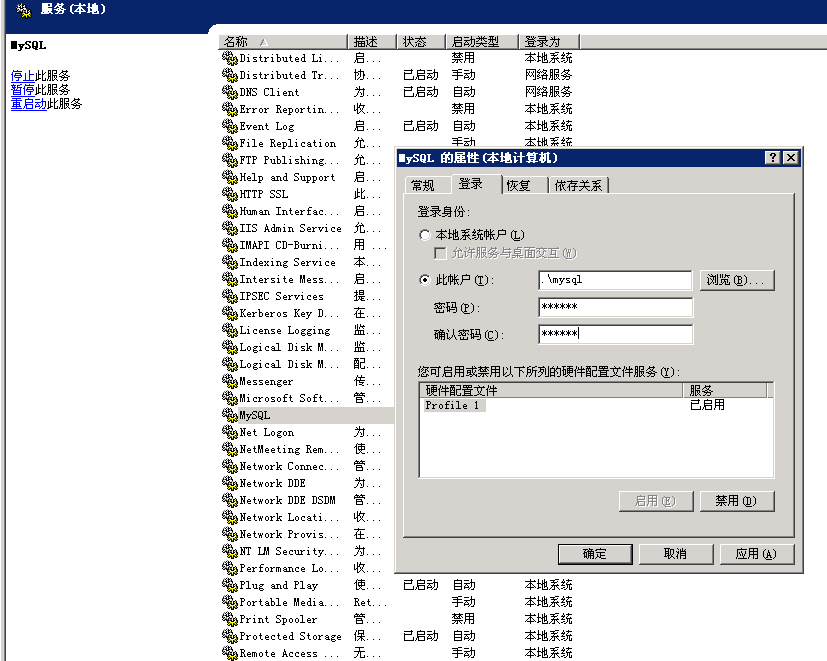Click the Event Log service gear icon
Viewport: 827px width, 661px height.
click(x=229, y=126)
